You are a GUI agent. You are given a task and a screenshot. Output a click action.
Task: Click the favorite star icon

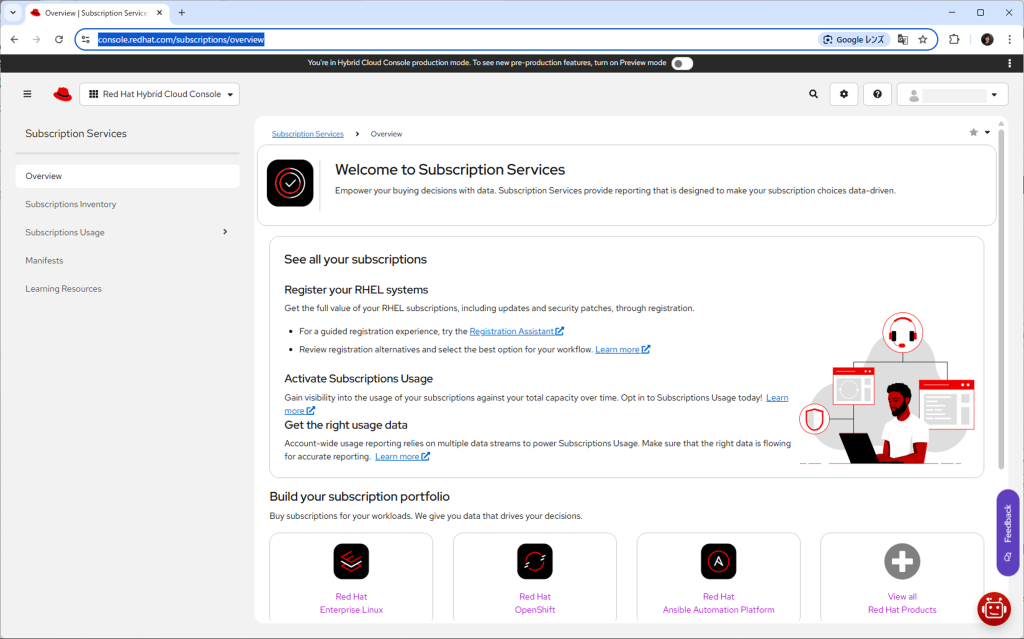click(973, 132)
